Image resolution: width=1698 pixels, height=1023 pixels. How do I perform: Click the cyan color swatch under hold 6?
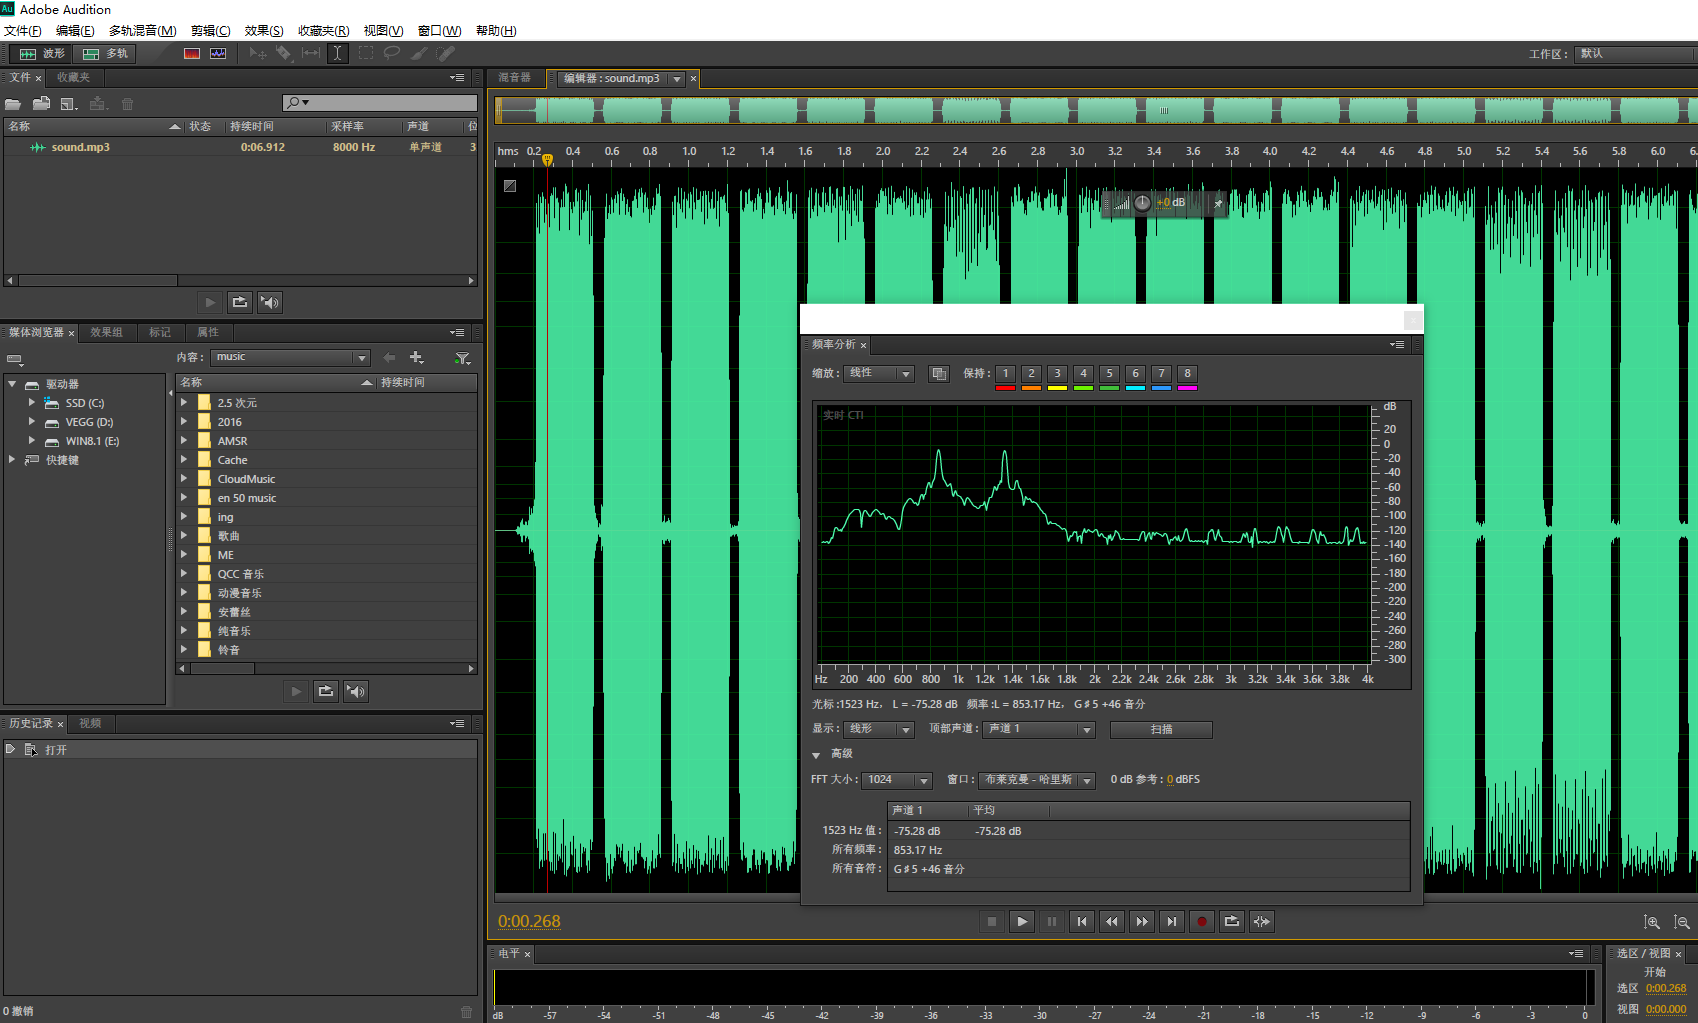(x=1136, y=388)
